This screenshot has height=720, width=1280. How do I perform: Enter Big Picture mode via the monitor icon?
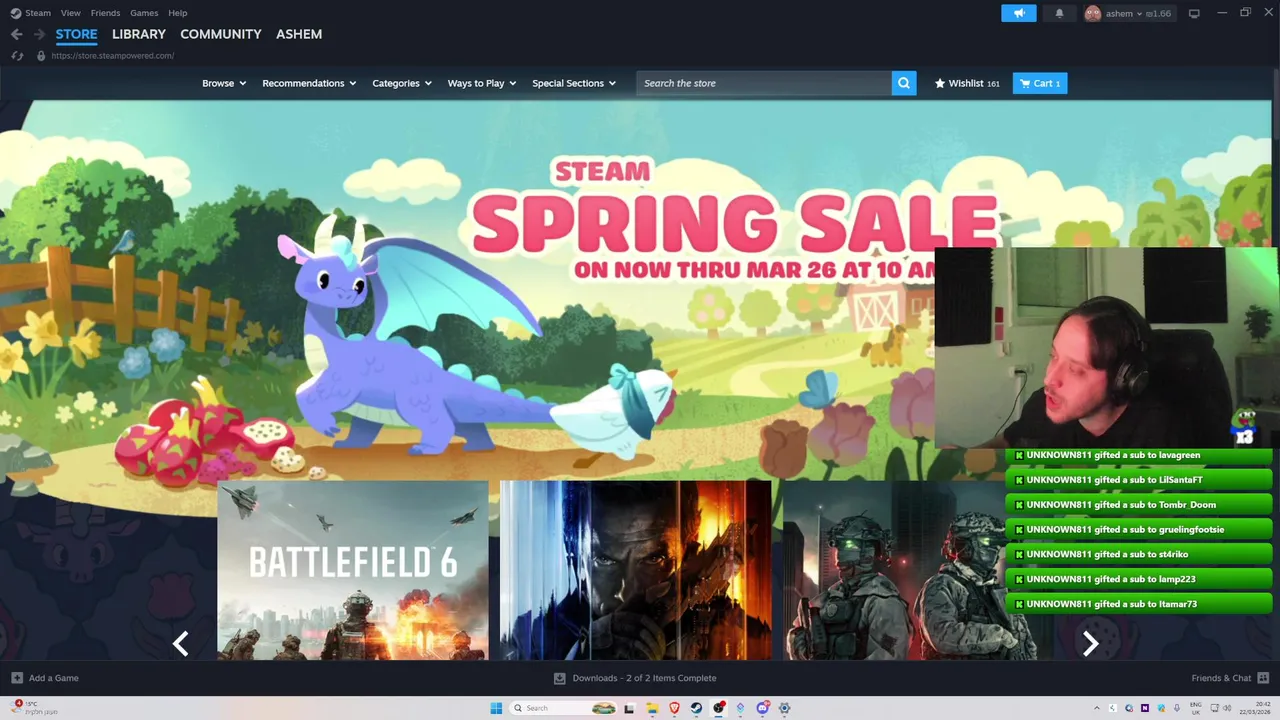pyautogui.click(x=1194, y=13)
